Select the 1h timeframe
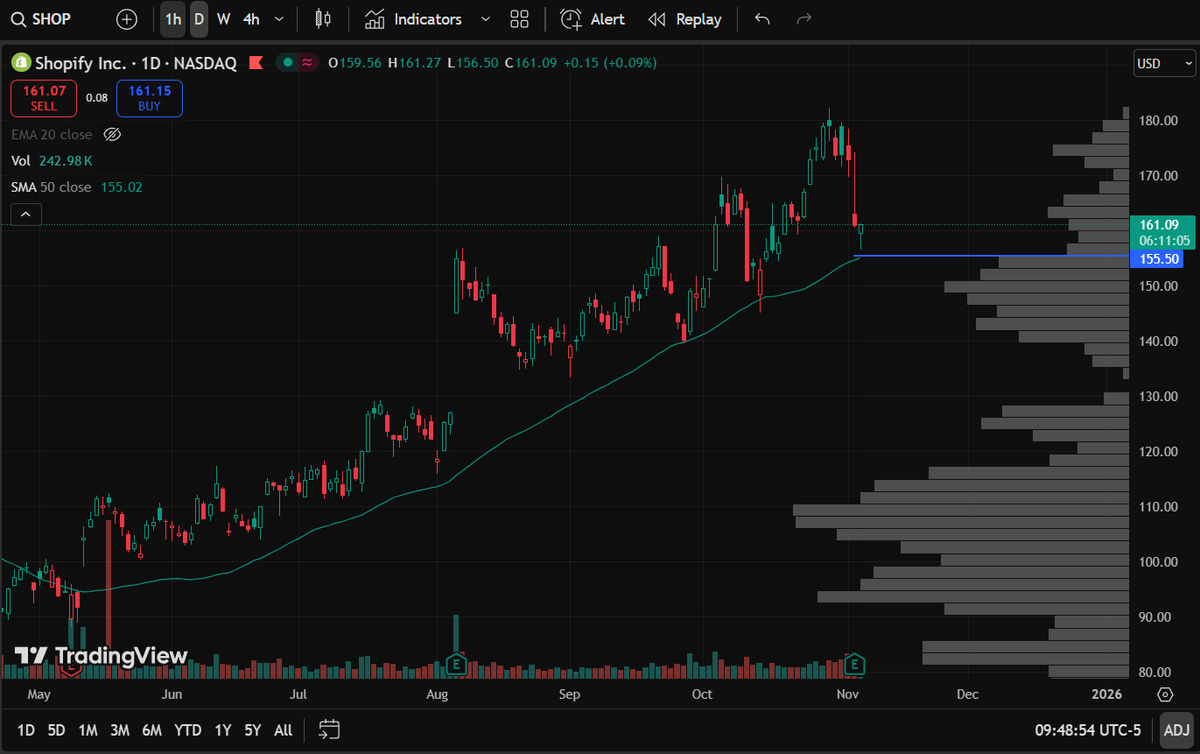This screenshot has height=754, width=1200. coord(173,19)
